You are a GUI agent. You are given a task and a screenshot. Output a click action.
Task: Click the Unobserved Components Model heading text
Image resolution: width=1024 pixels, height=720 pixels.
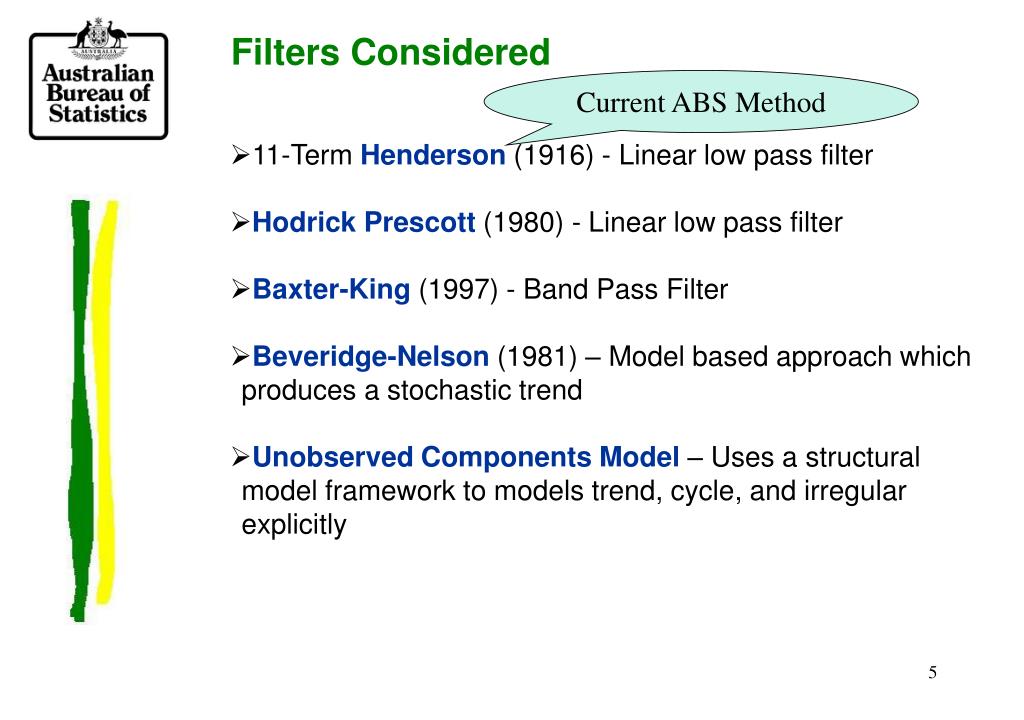click(466, 458)
